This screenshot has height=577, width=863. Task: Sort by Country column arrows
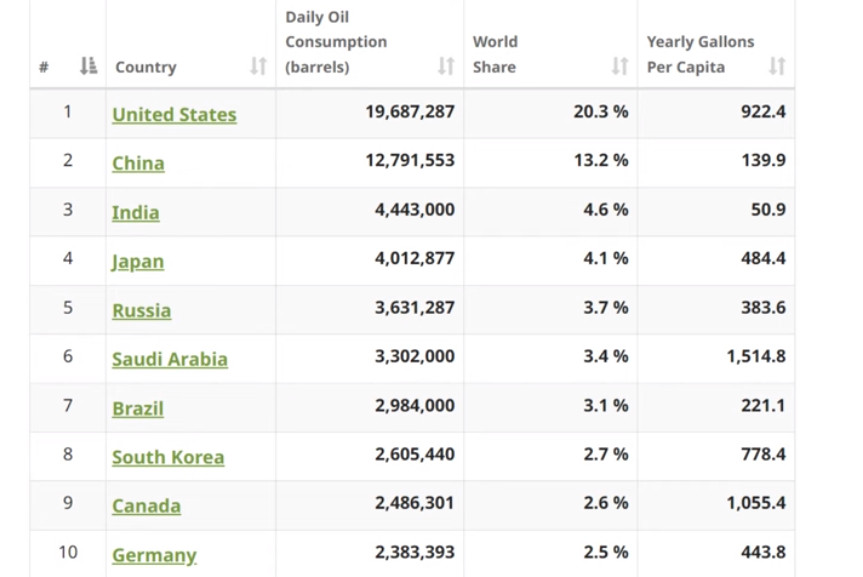(x=259, y=66)
